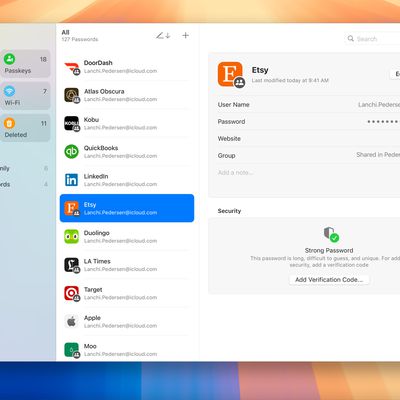Select the Apple entry name
The image size is (400, 400).
[x=92, y=318]
